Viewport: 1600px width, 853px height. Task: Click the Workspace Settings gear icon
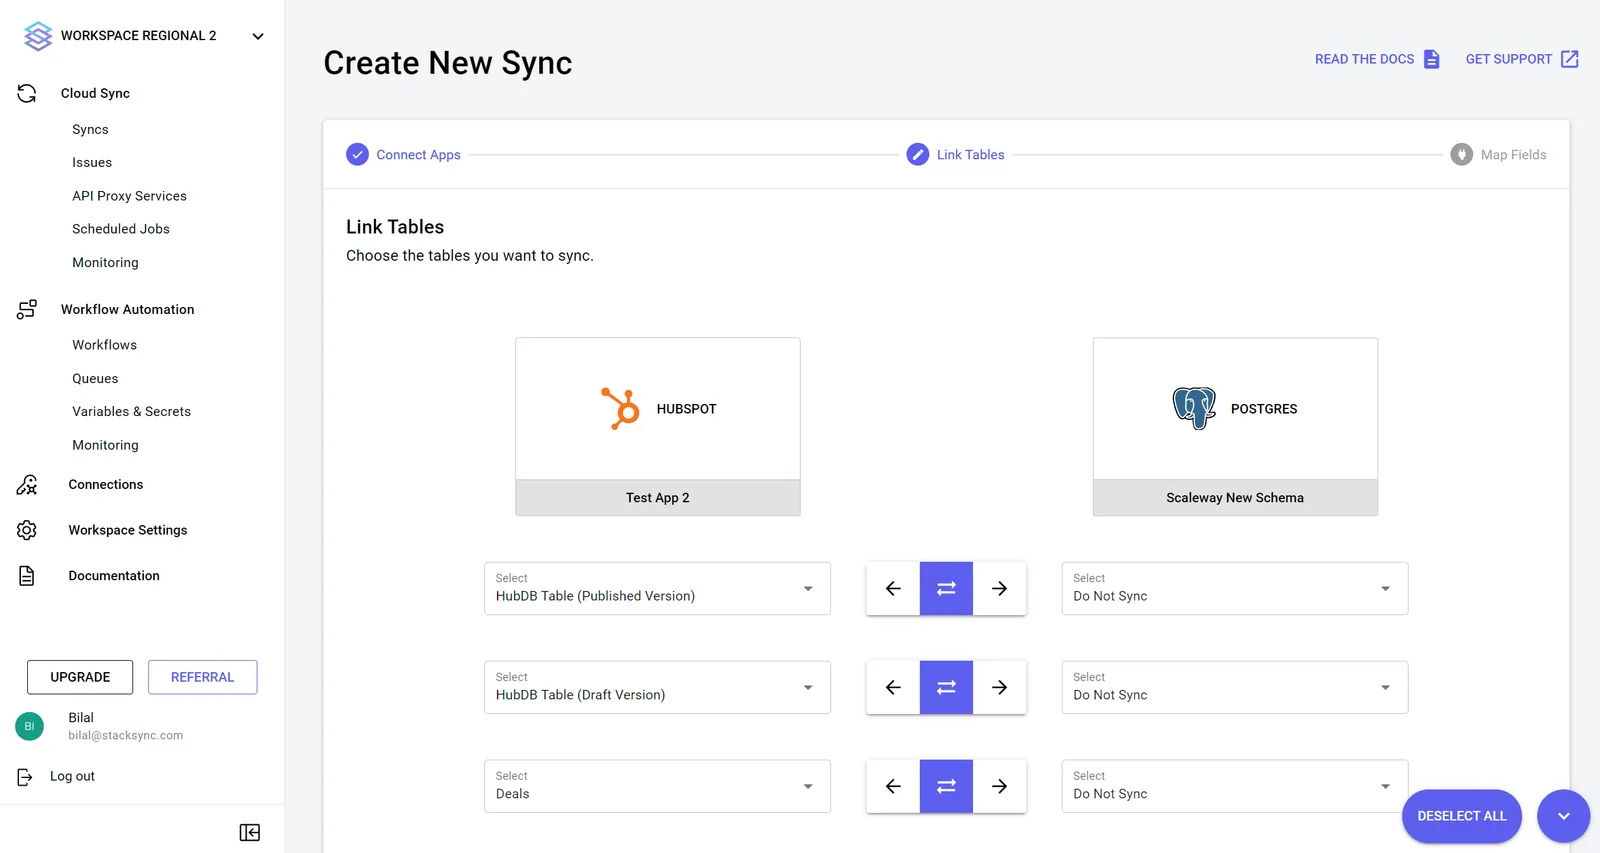click(x=27, y=530)
